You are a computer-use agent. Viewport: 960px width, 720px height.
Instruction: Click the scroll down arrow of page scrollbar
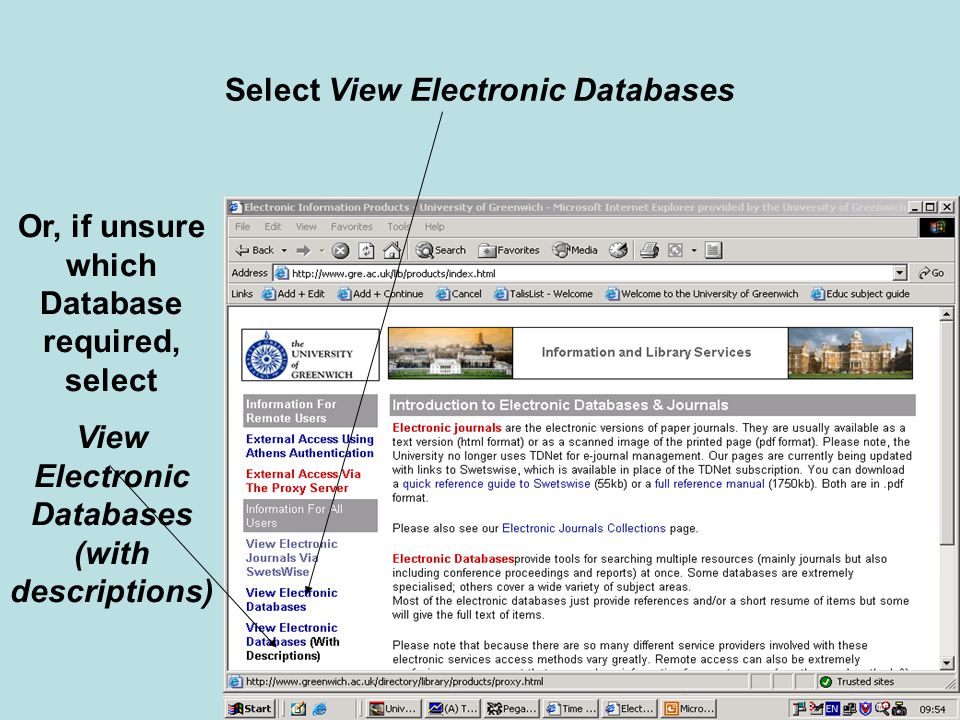point(947,663)
